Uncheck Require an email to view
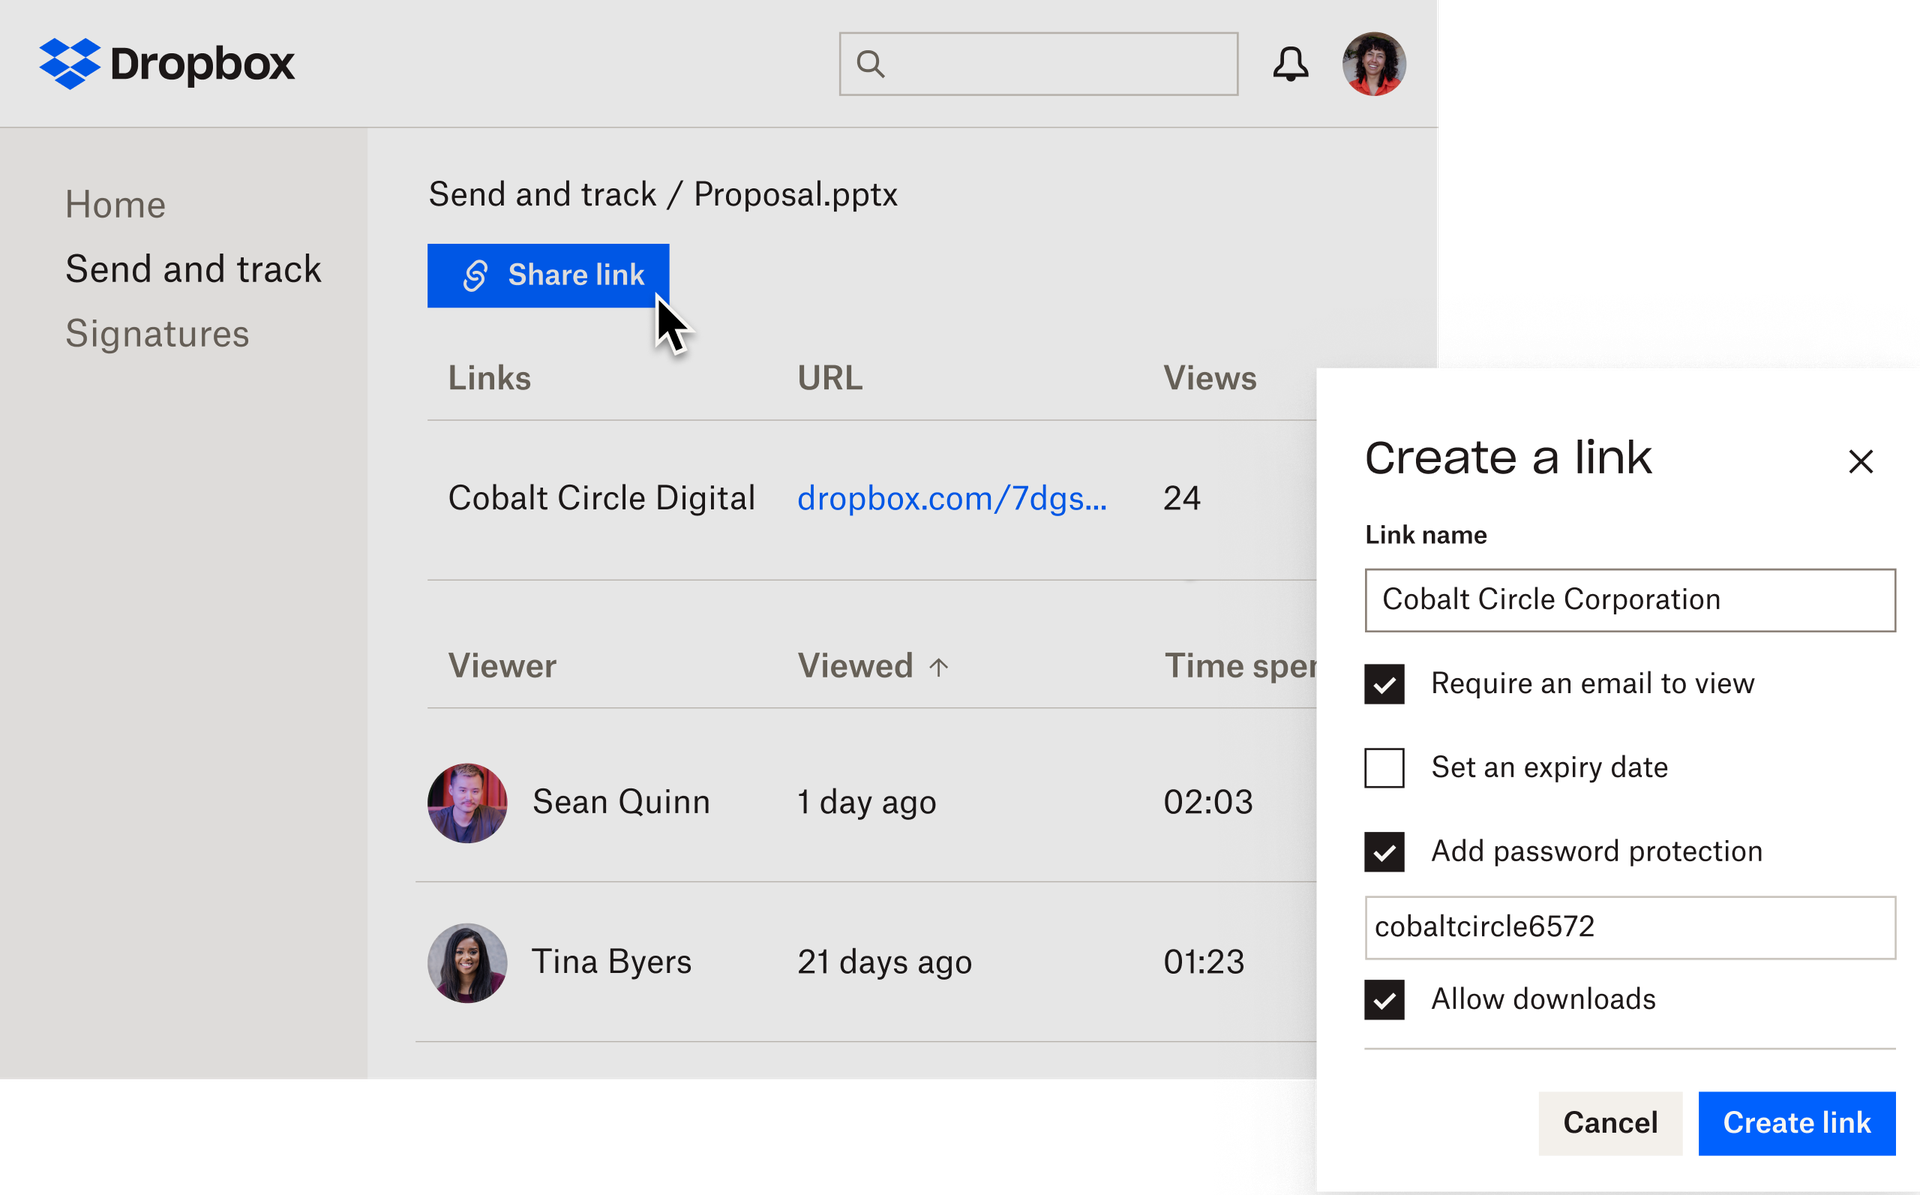The height and width of the screenshot is (1195, 1920). 1384,685
